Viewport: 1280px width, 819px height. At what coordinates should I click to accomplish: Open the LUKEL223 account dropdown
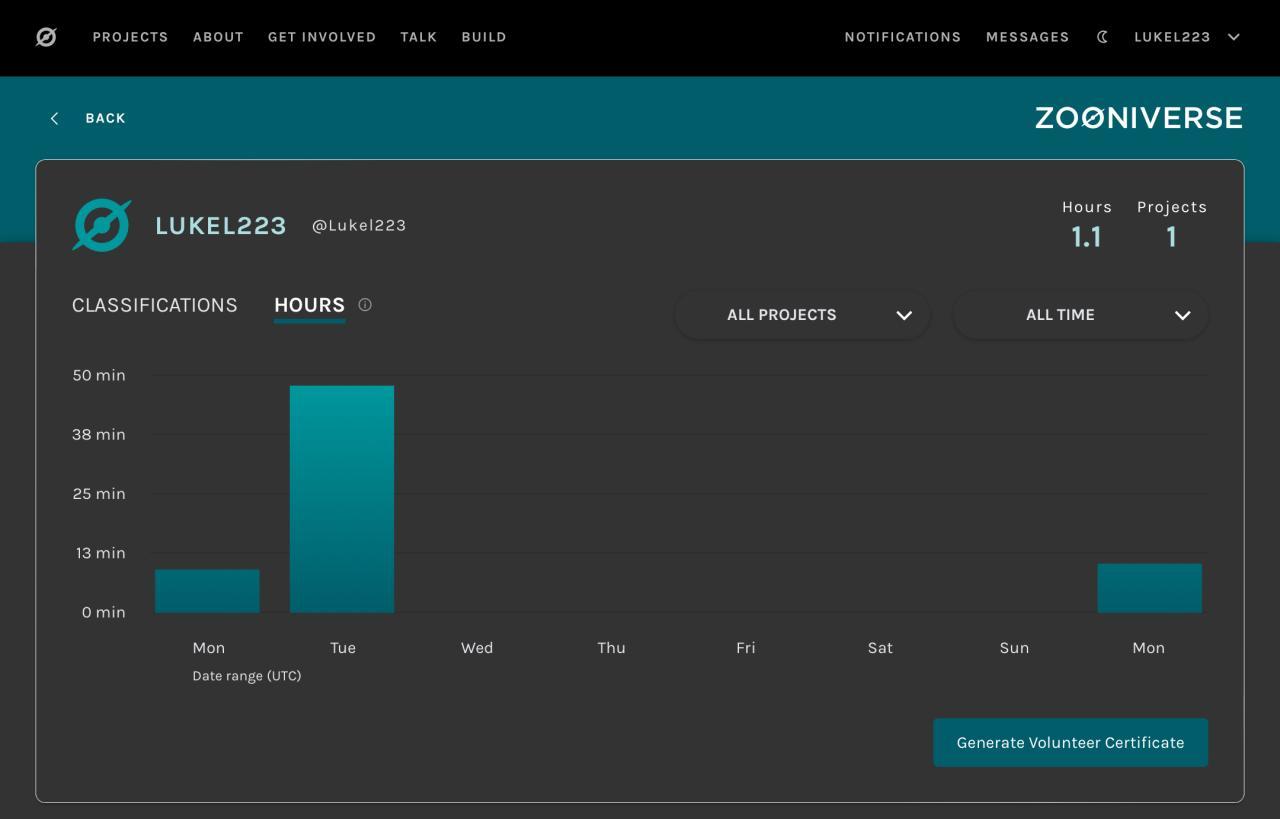coord(1187,37)
